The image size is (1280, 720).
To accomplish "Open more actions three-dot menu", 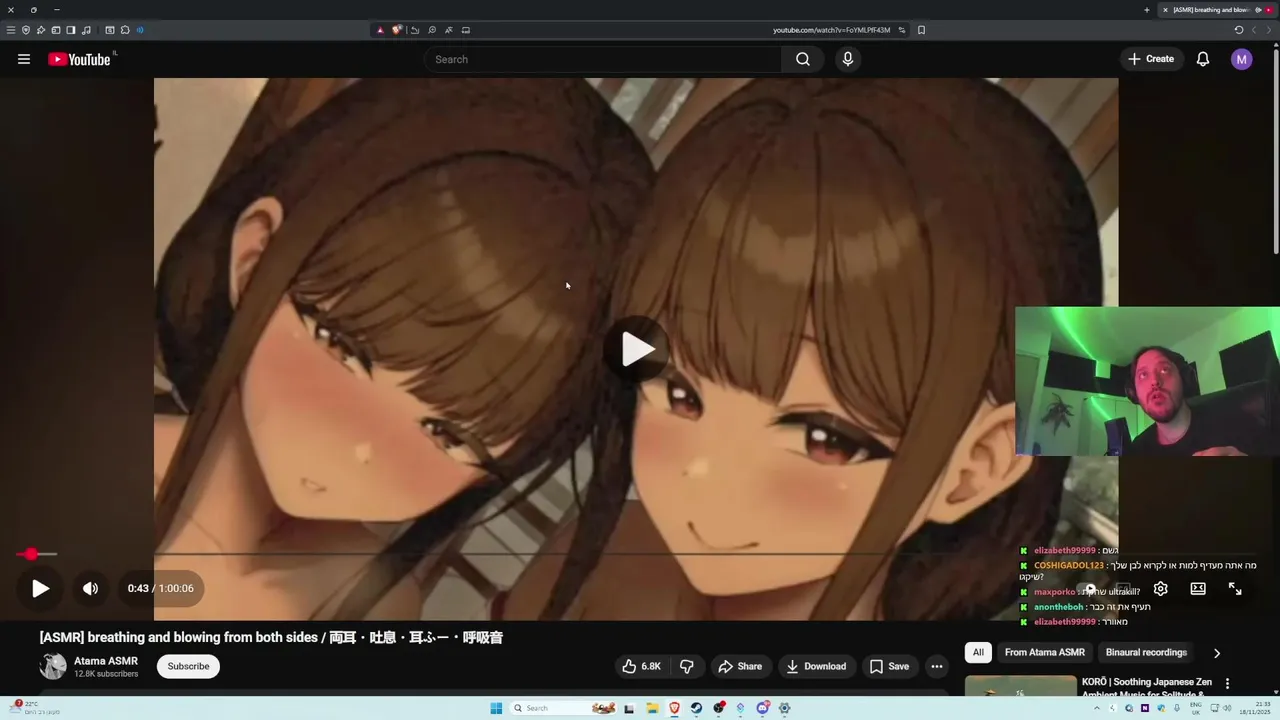I will pyautogui.click(x=936, y=666).
